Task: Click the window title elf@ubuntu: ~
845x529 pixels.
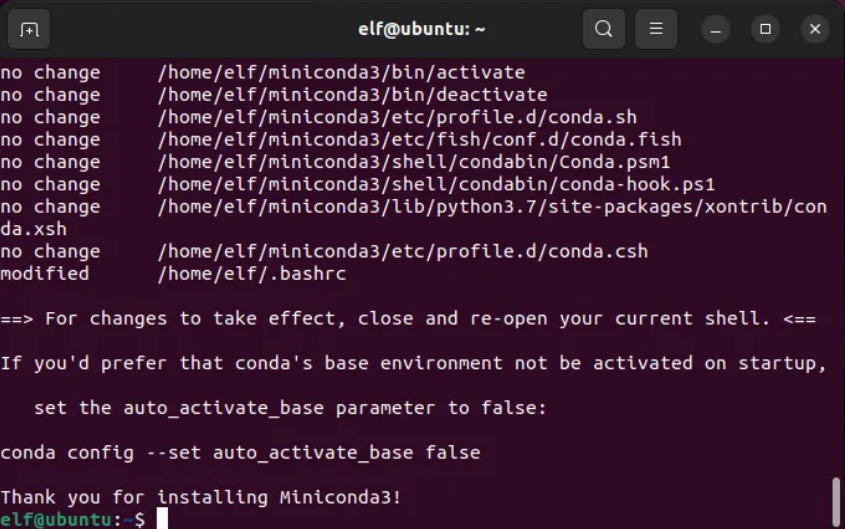Action: click(x=421, y=29)
